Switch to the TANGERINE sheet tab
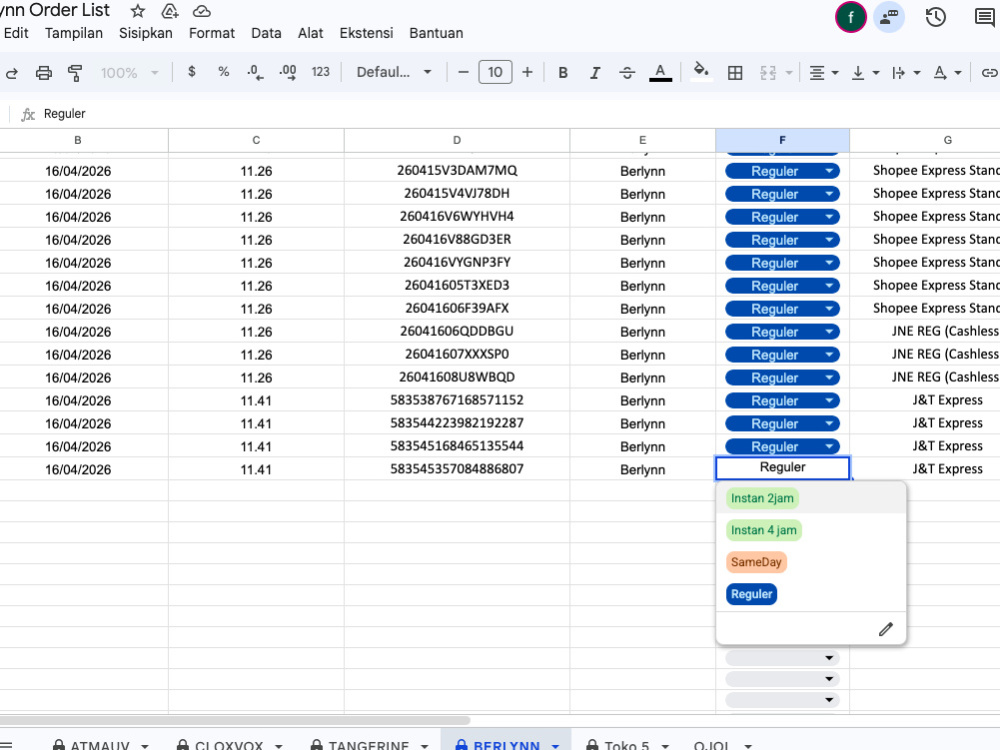Image resolution: width=1000 pixels, height=750 pixels. click(368, 744)
